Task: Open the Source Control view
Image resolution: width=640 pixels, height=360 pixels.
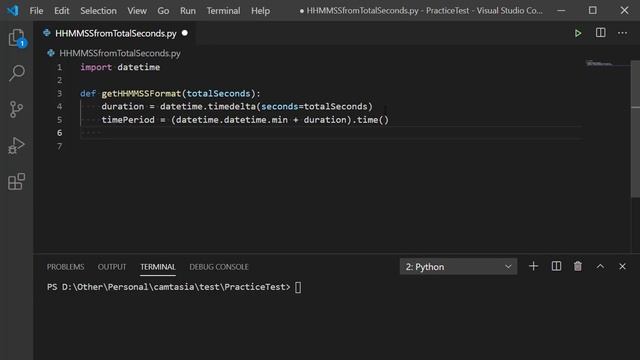Action: [16, 109]
